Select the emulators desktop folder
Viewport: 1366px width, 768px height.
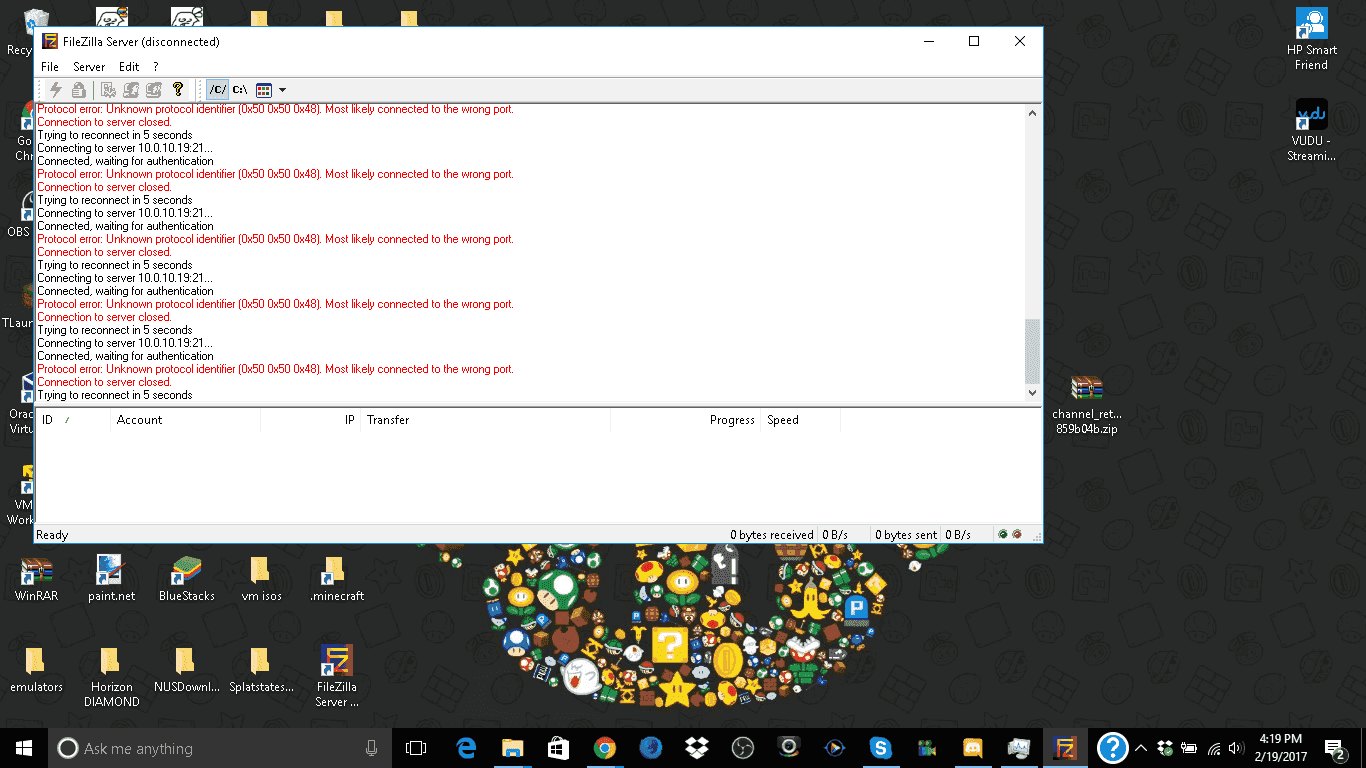36,670
